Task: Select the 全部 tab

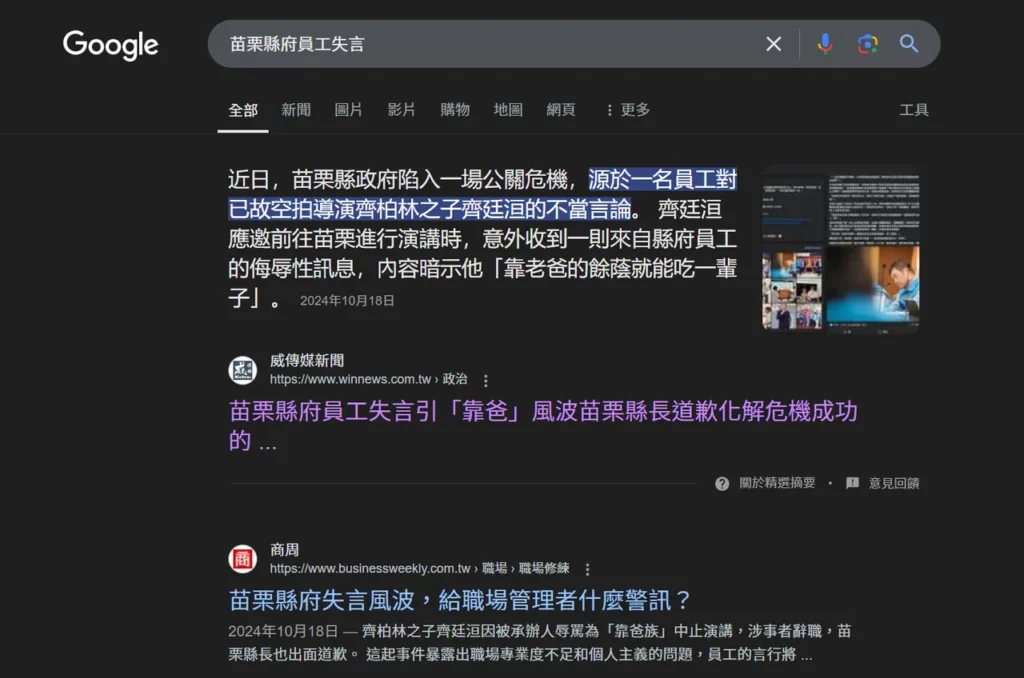Action: click(x=243, y=110)
